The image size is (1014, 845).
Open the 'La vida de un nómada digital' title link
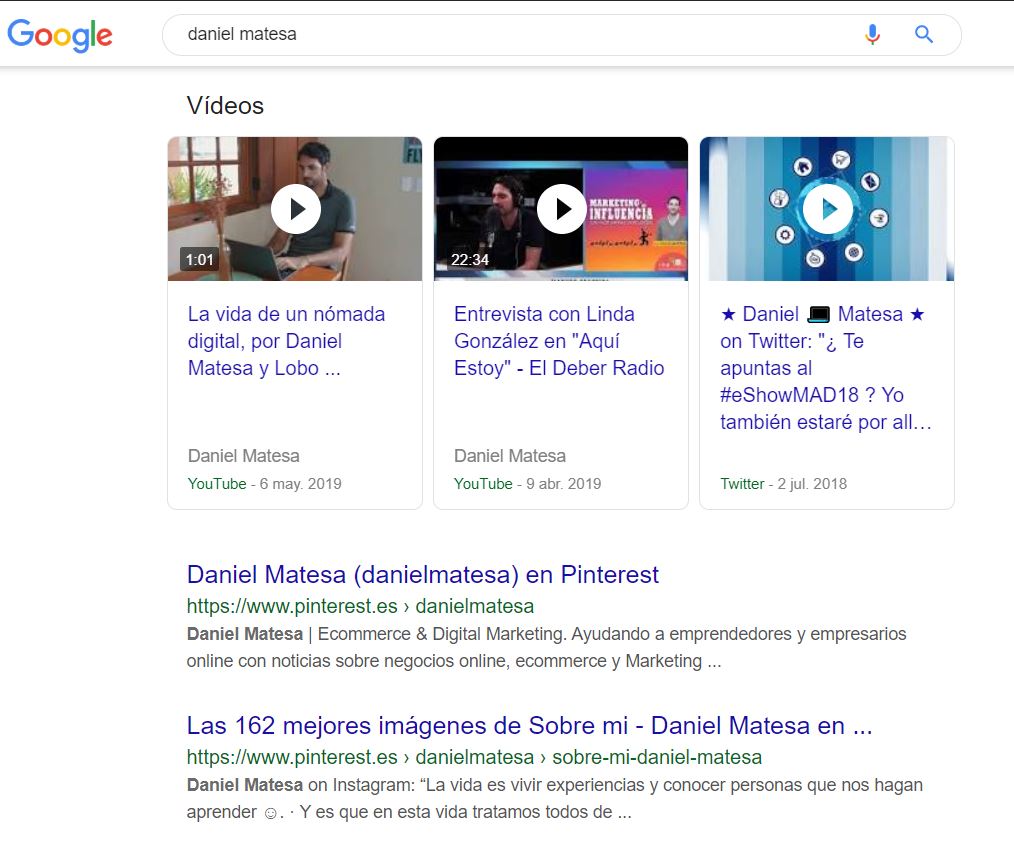pyautogui.click(x=286, y=341)
